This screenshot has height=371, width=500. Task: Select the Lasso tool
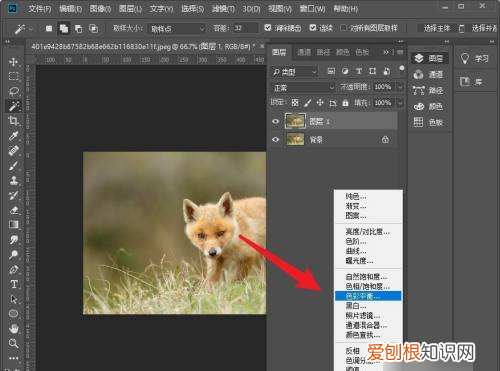pyautogui.click(x=13, y=91)
